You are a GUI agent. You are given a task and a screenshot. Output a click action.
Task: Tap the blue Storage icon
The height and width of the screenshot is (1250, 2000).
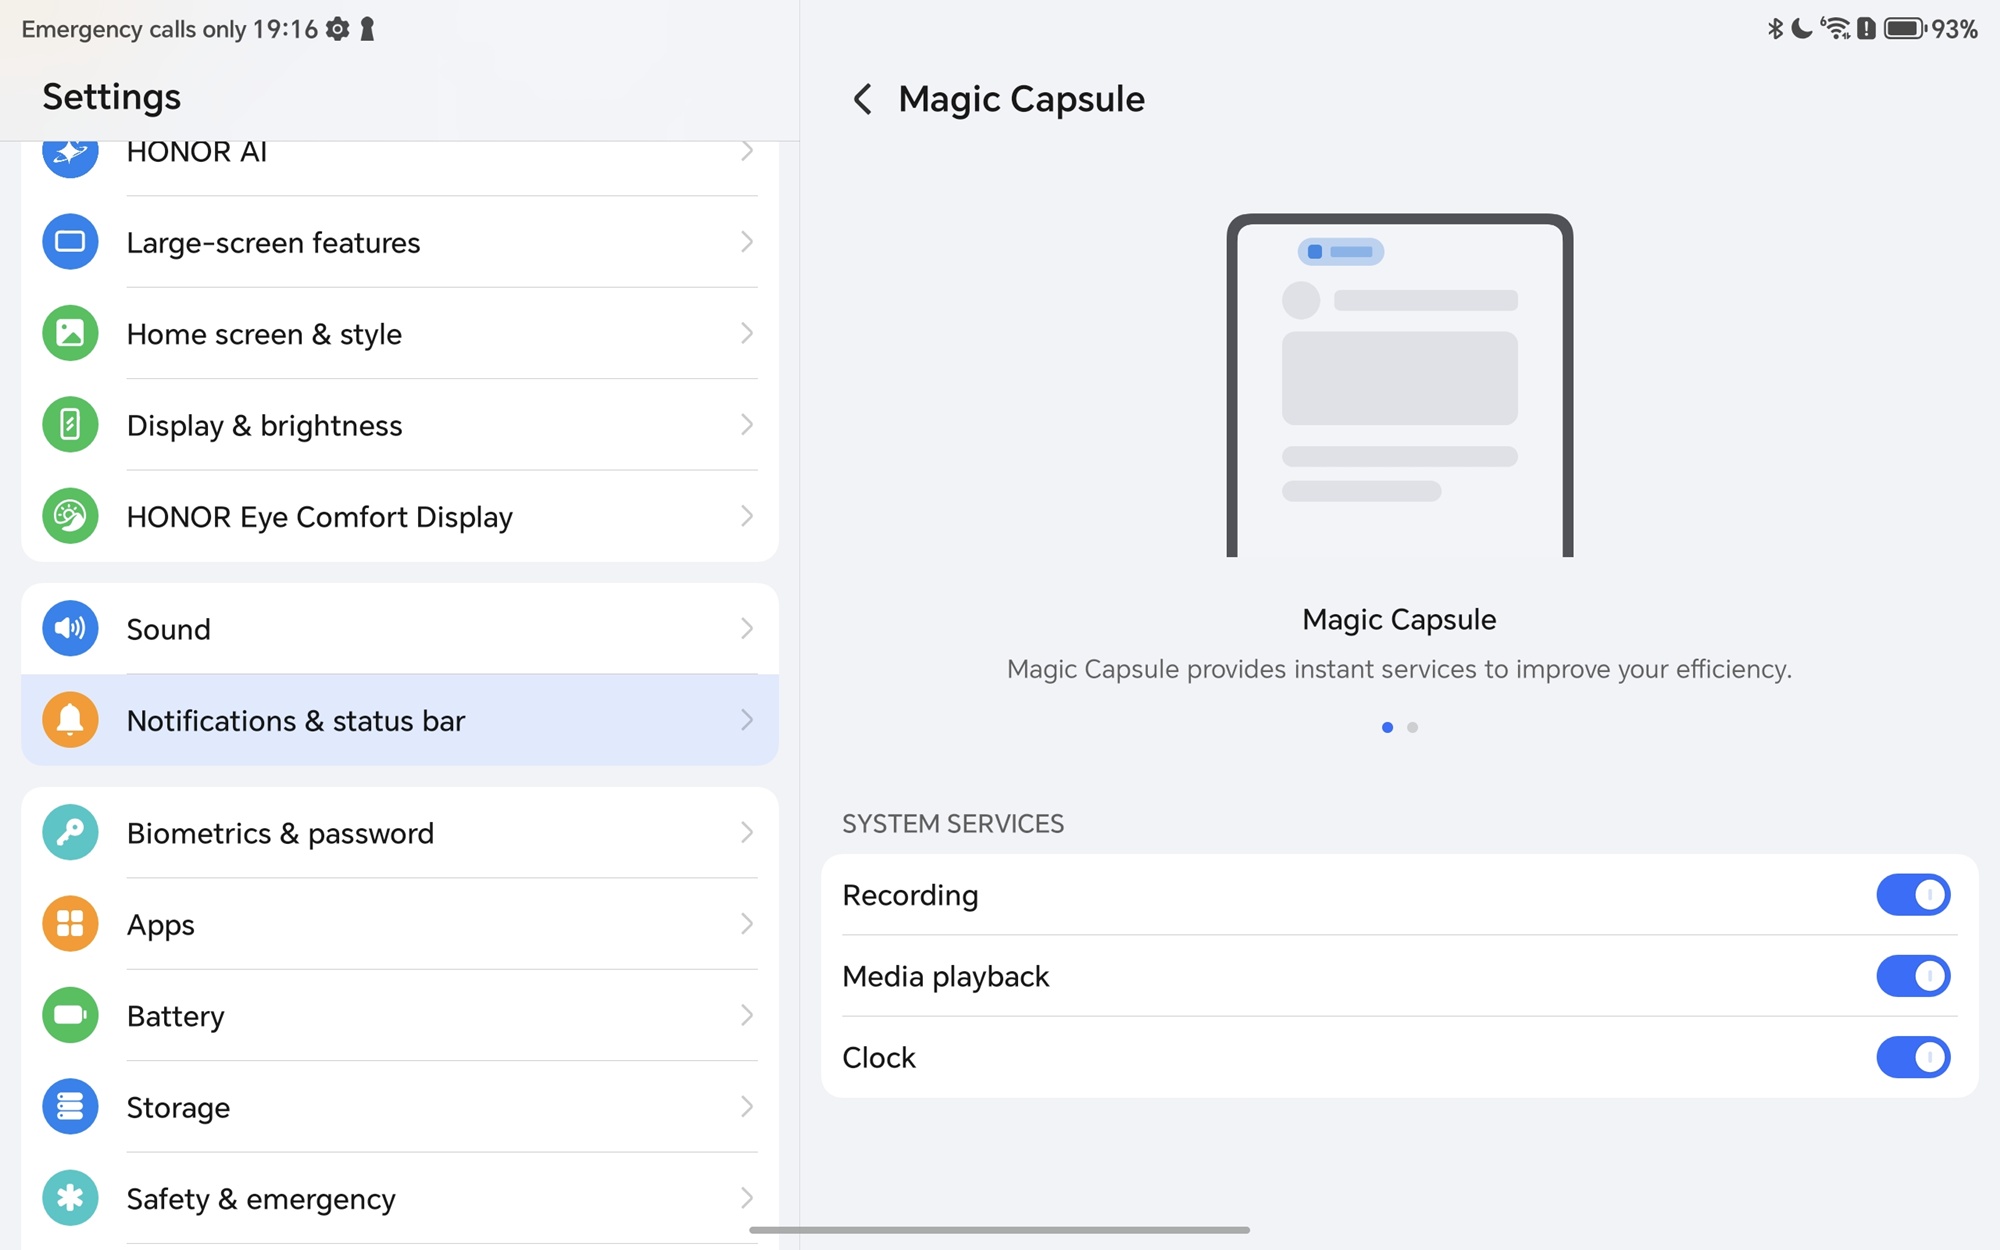point(70,1107)
